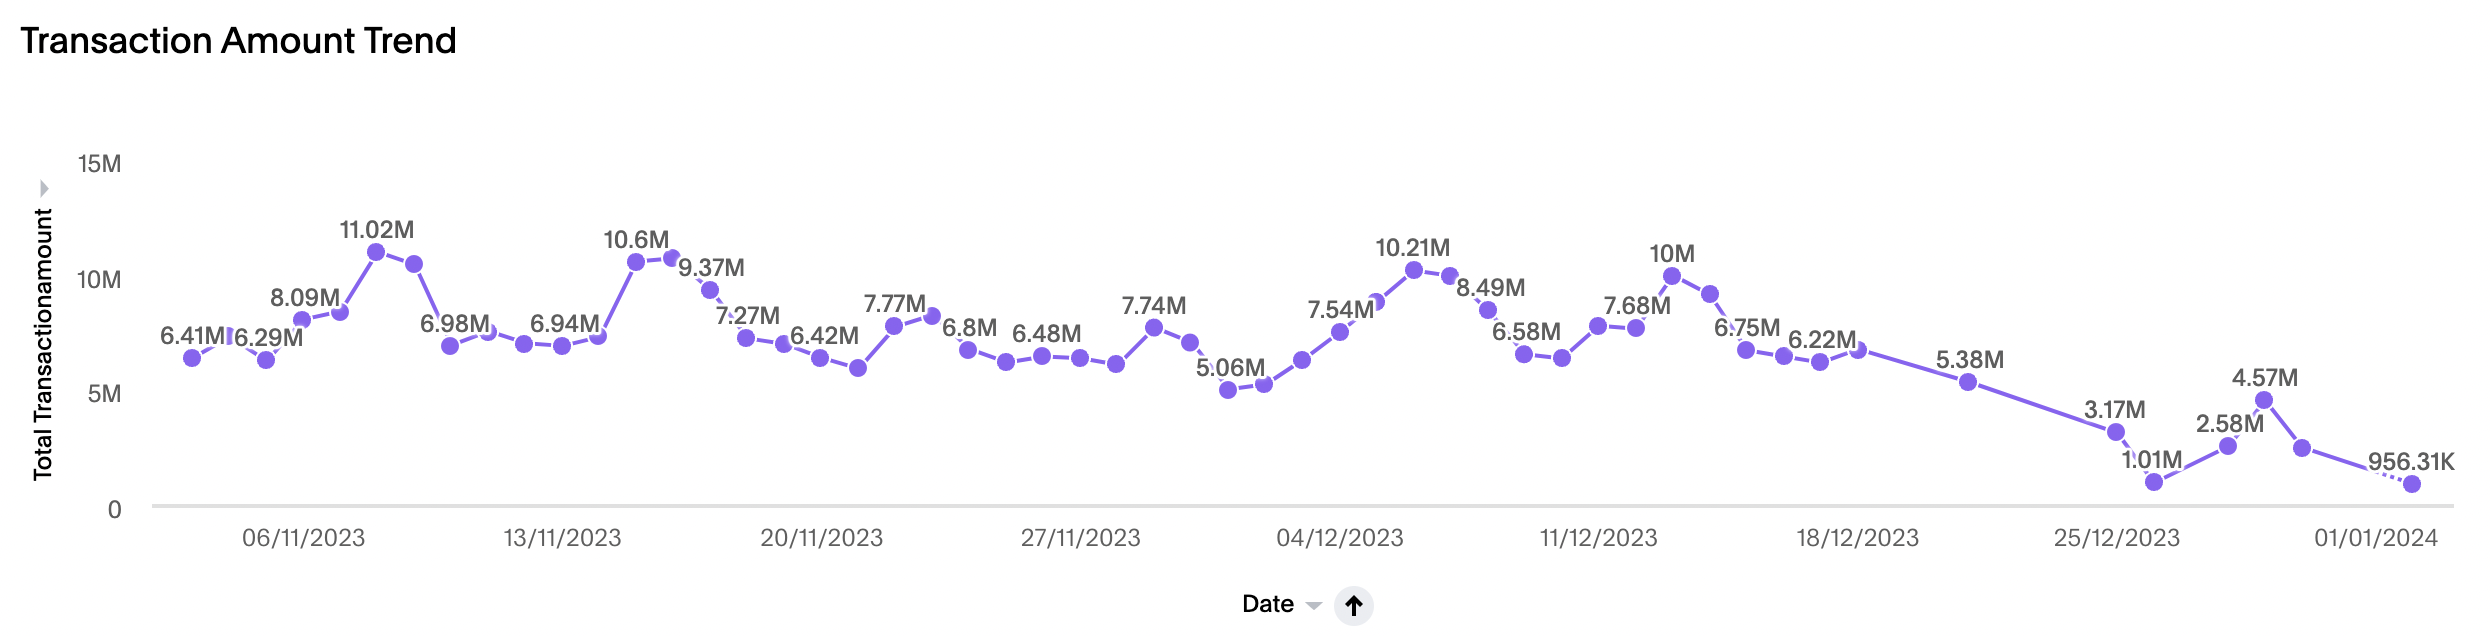Screen dimensions: 2490x636
Task: Click the ascending sort arrow icon
Action: coord(1353,605)
